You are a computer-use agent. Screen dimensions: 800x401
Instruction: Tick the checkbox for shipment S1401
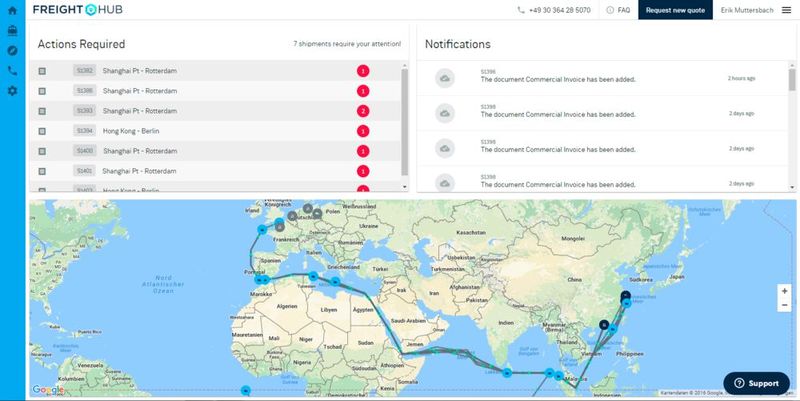click(42, 171)
